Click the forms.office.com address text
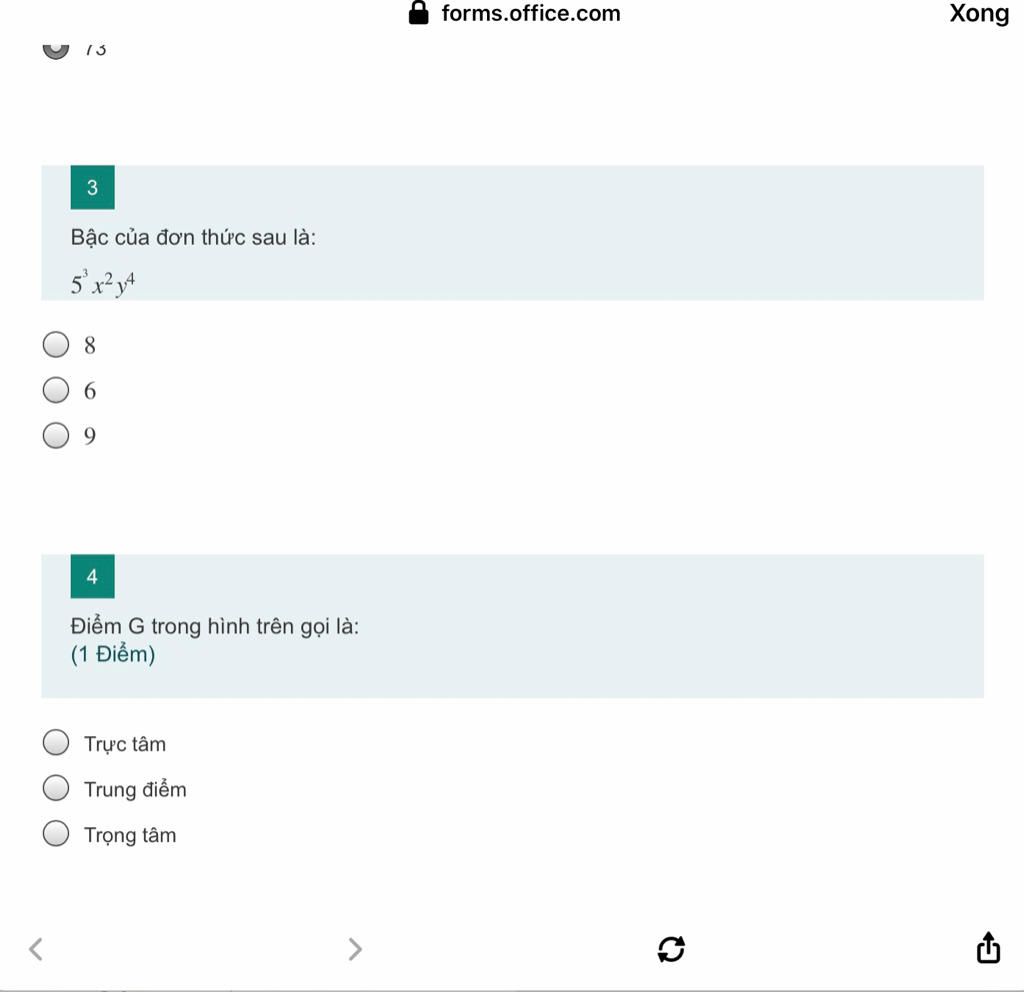Viewport: 1024px width, 992px height. 530,14
